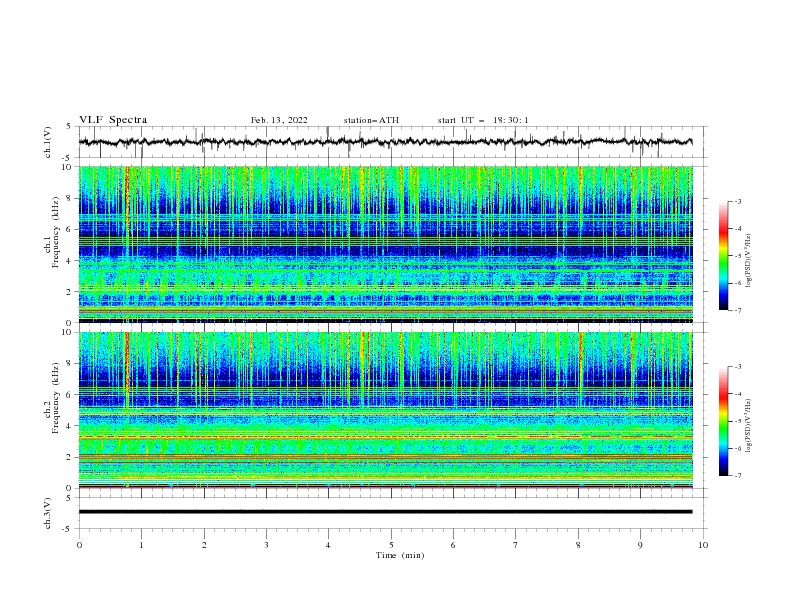Click the ch.1 voltage waveform trace

pos(385,142)
